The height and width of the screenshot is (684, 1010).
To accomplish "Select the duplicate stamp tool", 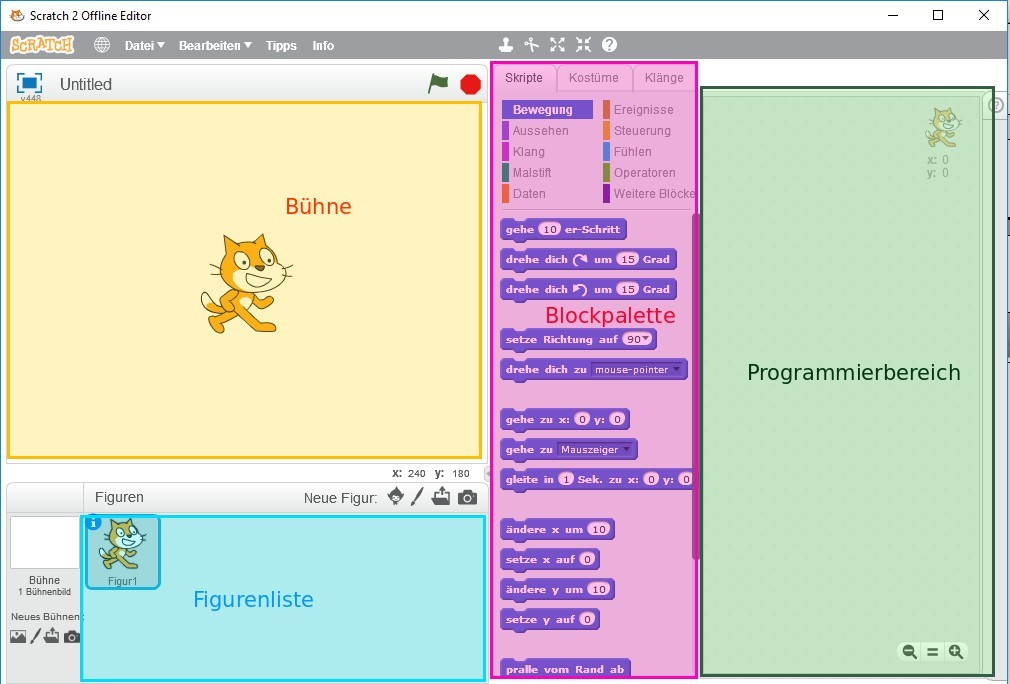I will click(506, 44).
